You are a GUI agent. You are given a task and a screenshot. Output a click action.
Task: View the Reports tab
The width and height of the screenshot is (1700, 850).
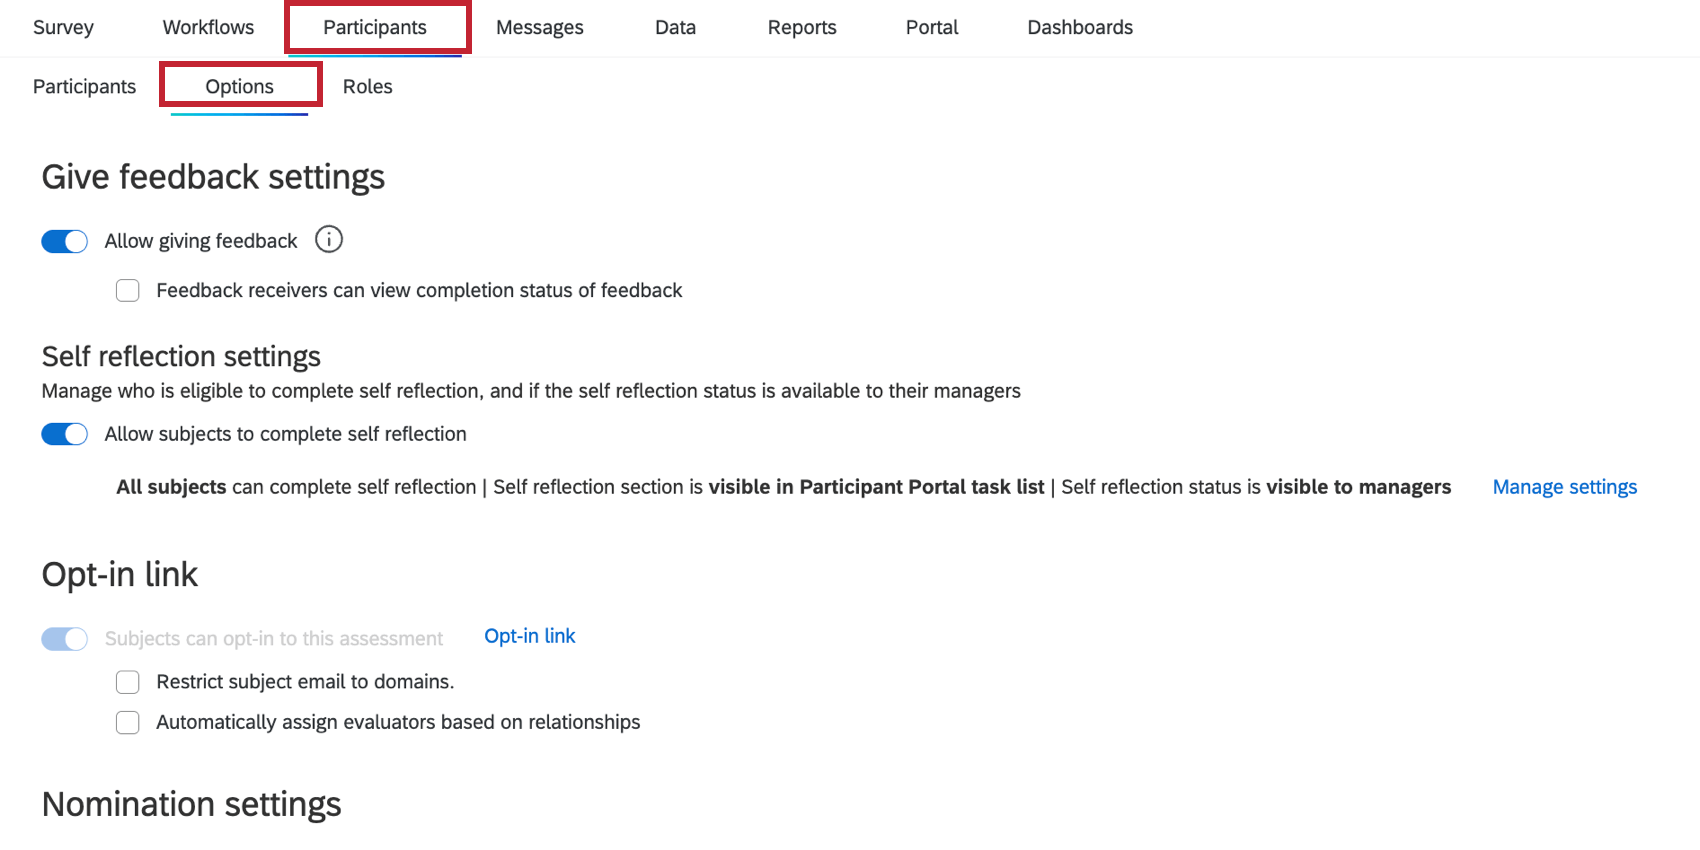point(802,27)
